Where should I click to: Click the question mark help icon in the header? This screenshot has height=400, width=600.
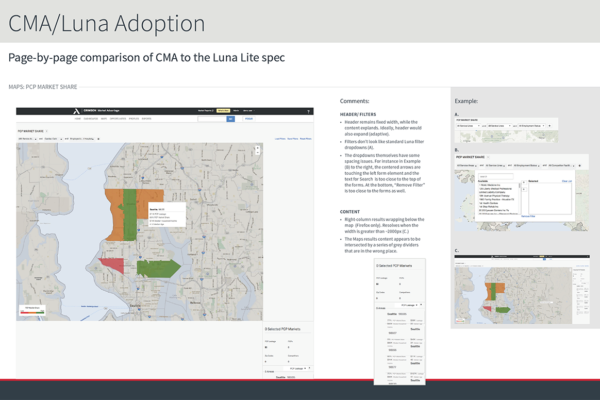pyautogui.click(x=308, y=112)
